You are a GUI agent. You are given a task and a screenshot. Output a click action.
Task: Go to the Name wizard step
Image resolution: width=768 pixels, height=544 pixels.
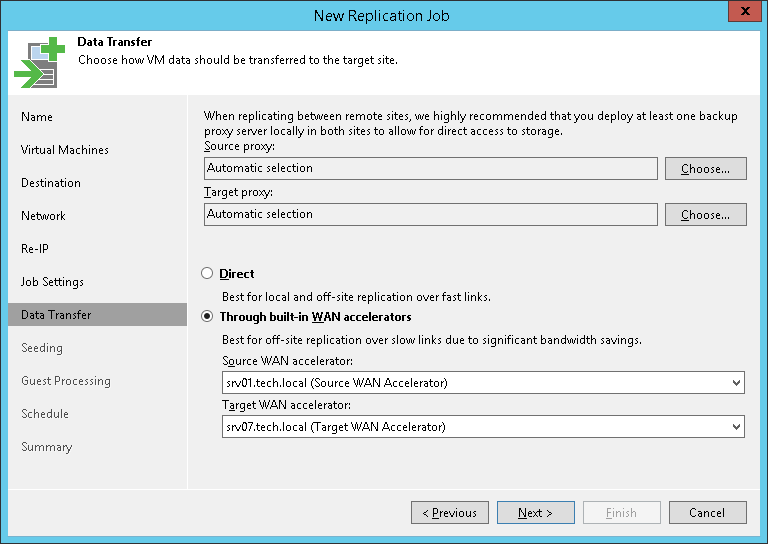click(x=37, y=117)
